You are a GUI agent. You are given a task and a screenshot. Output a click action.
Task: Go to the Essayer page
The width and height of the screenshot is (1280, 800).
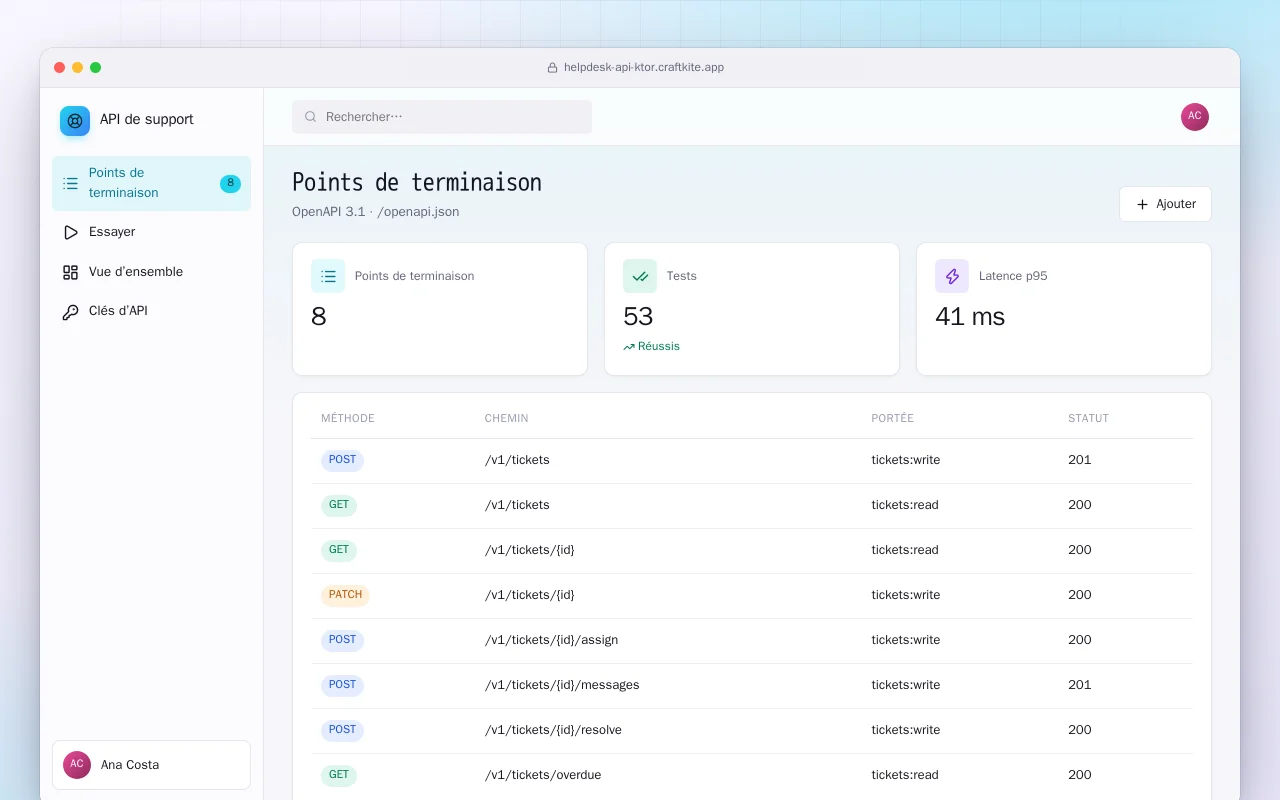[151, 232]
